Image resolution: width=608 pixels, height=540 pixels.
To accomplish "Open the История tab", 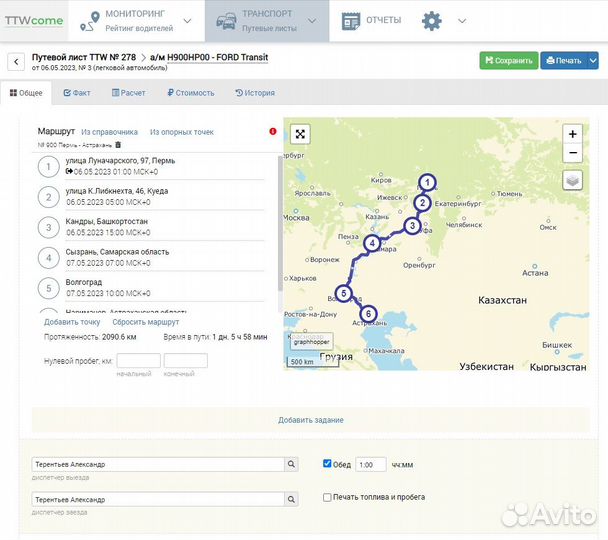I will 255,93.
